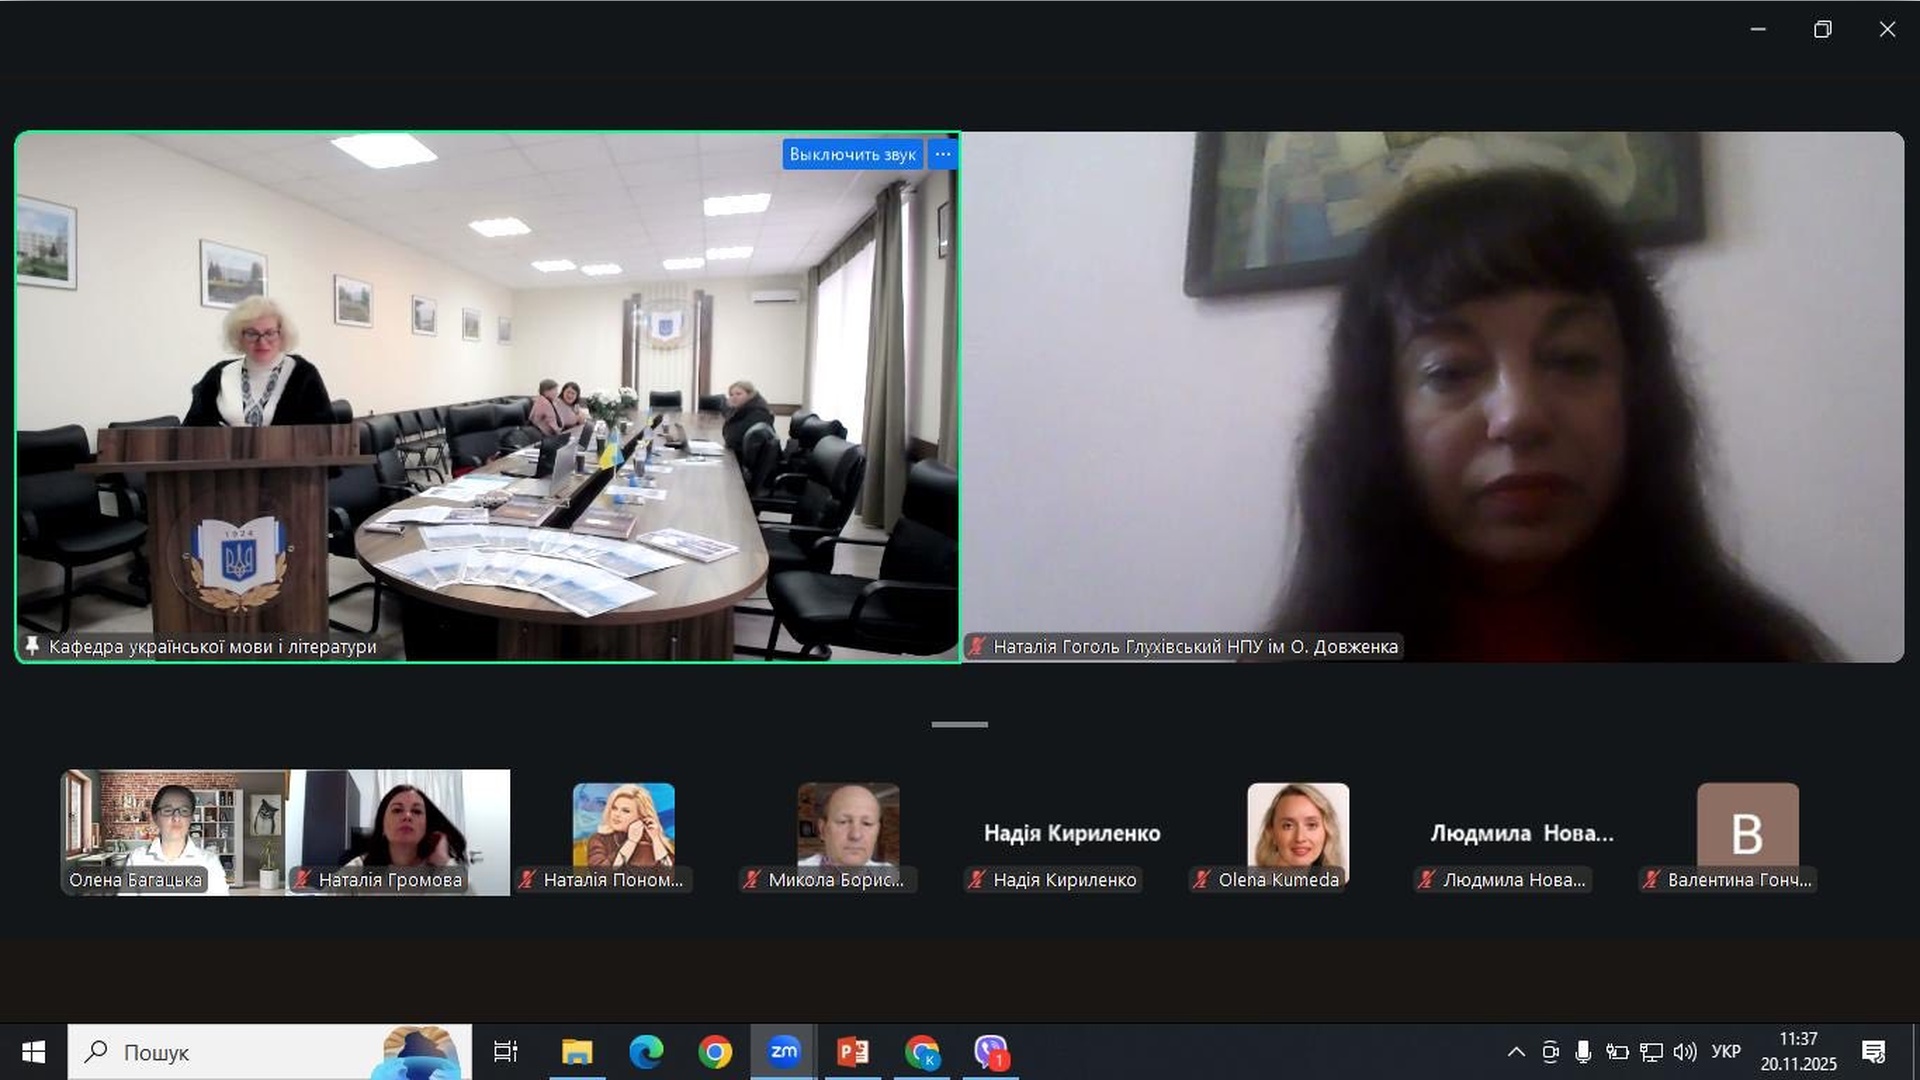Click Наталія Пономаренко profile picture
The image size is (1920, 1080).
click(x=623, y=824)
